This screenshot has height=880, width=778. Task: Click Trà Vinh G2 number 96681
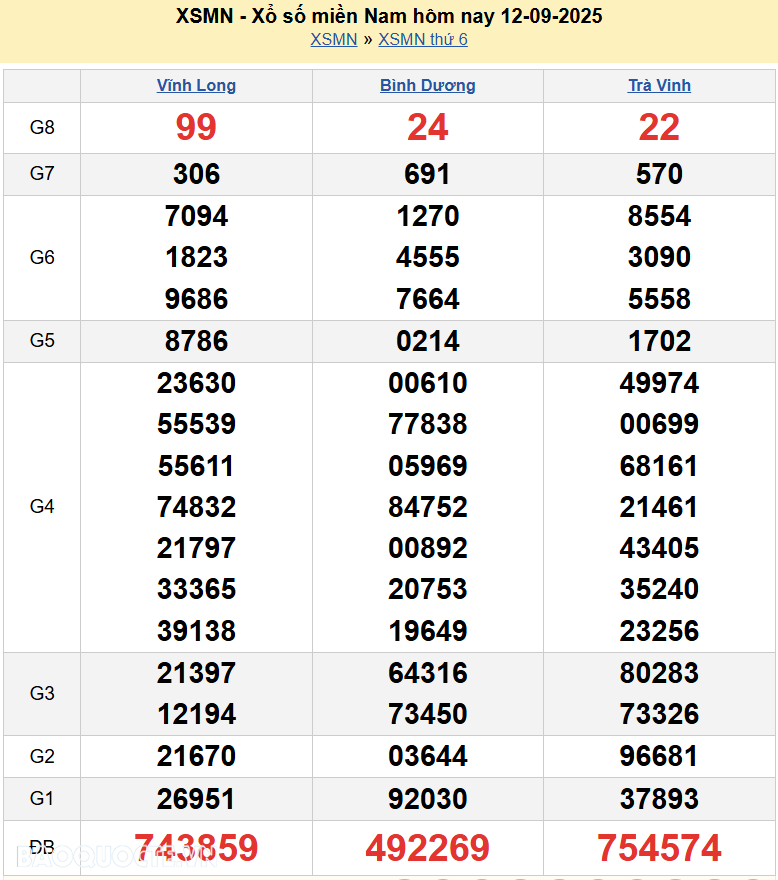tap(659, 756)
